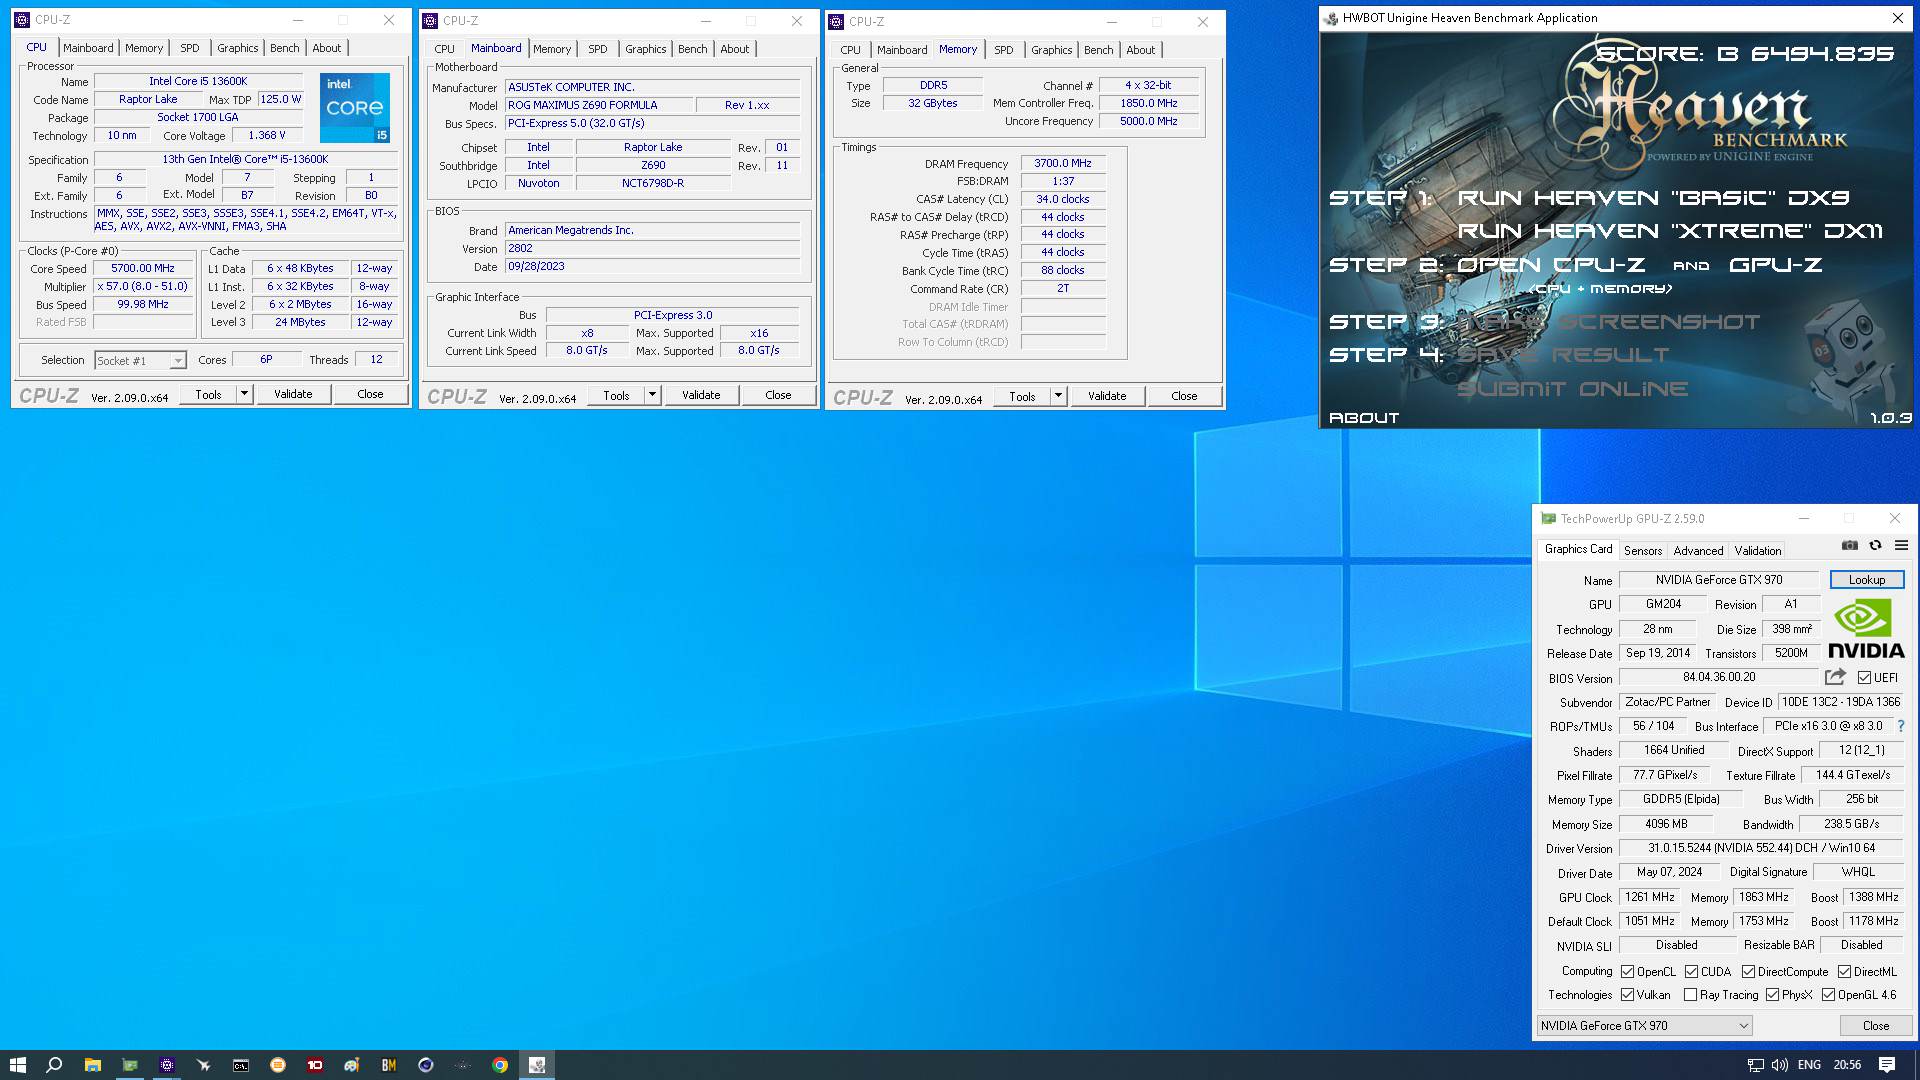The width and height of the screenshot is (1920, 1080).
Task: Open the Windows Start menu
Action: pos(17,1065)
